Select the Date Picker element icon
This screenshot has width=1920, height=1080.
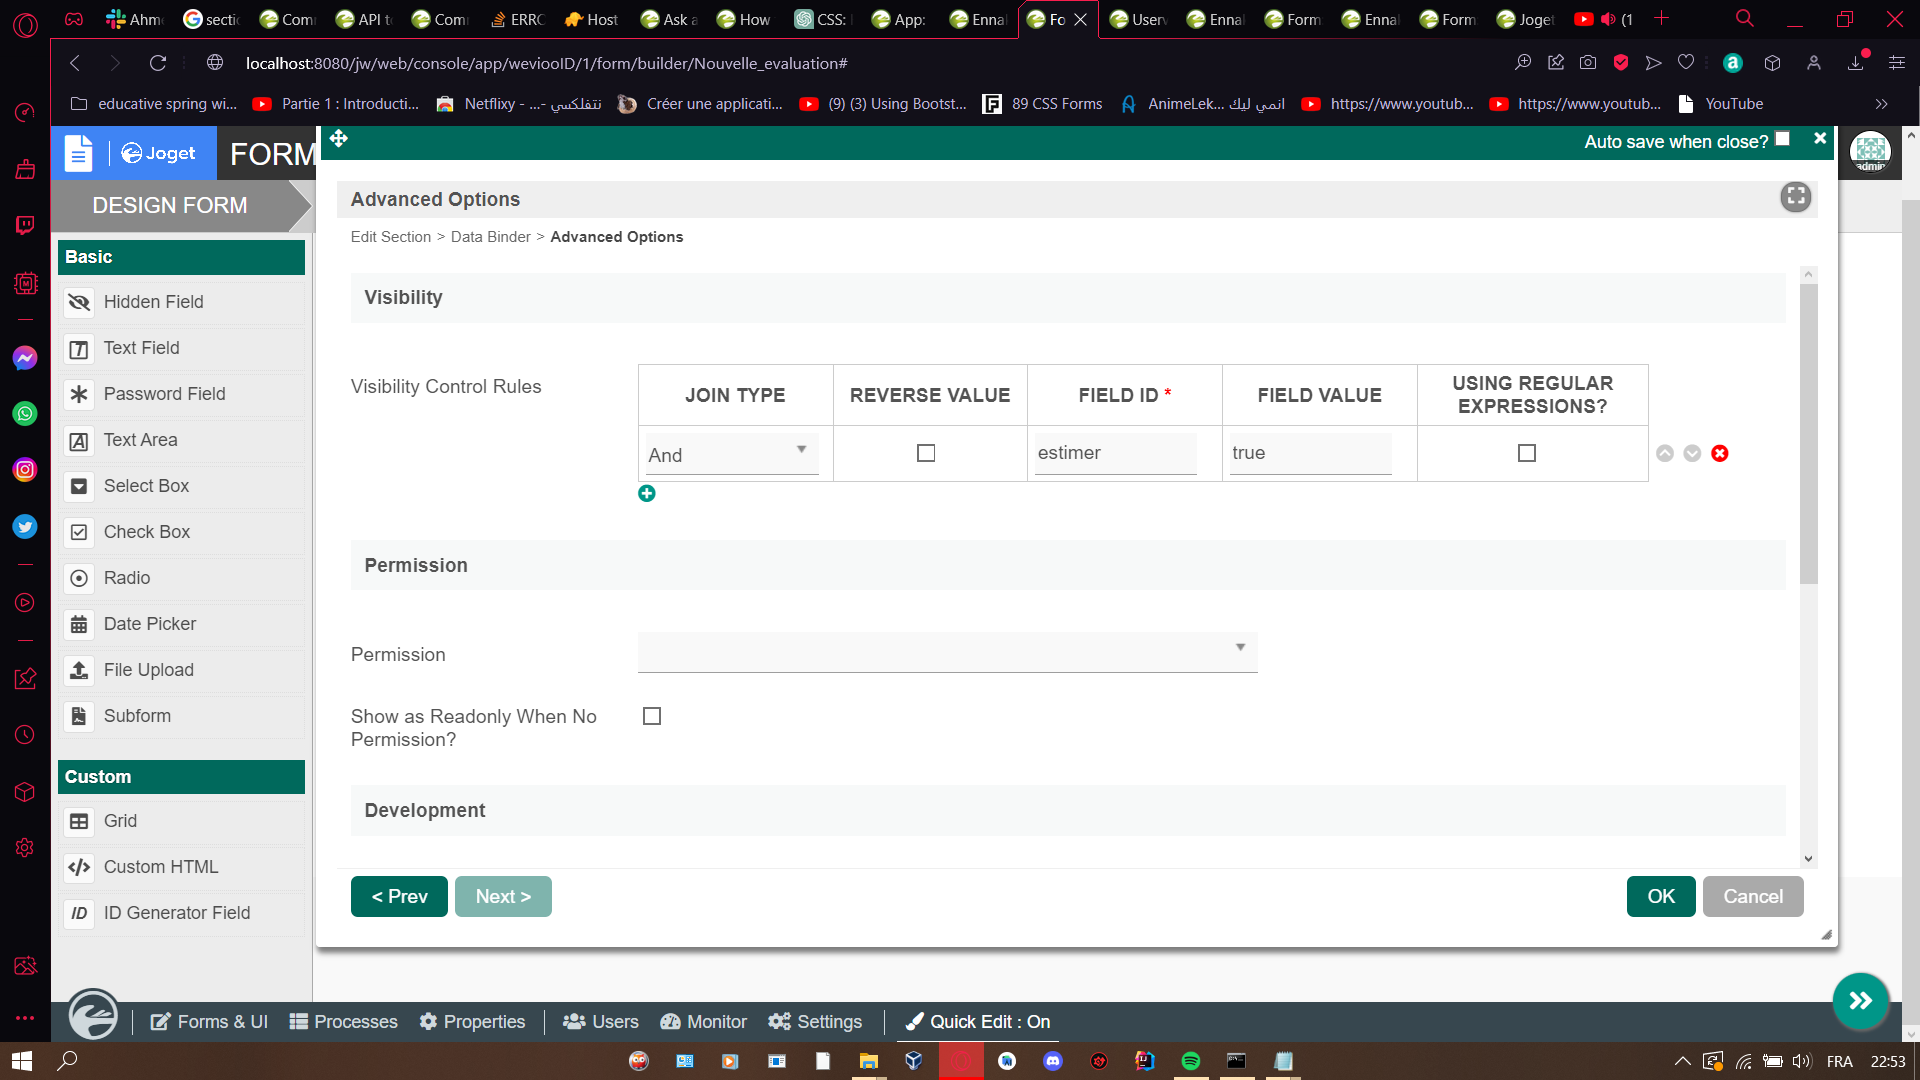coord(79,624)
